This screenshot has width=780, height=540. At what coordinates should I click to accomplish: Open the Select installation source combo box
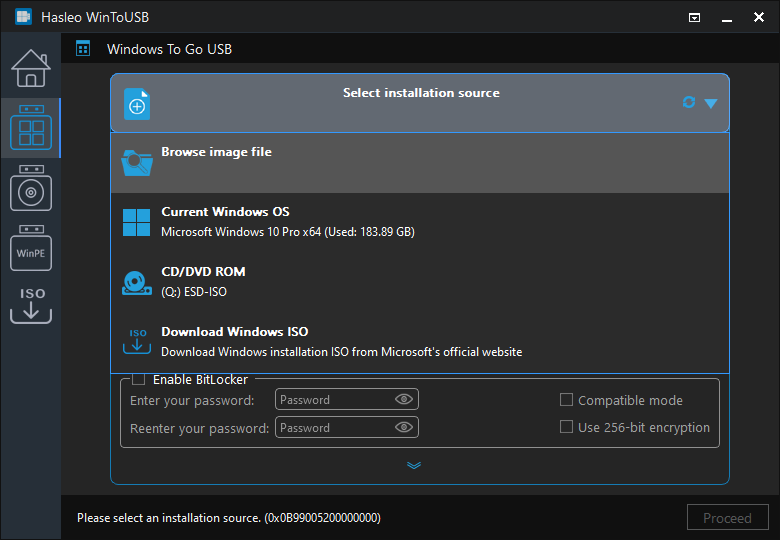tap(420, 103)
